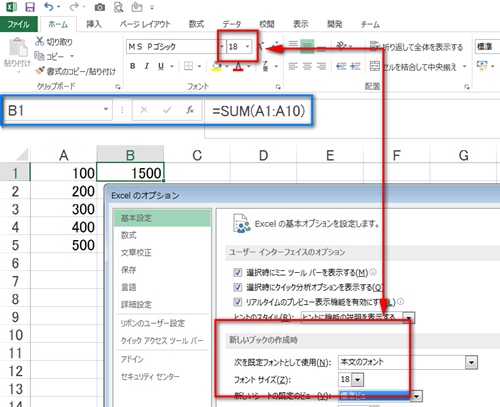Image resolution: width=500 pixels, height=407 pixels.
Task: Click the formula bar Cancel X icon
Action: click(144, 110)
